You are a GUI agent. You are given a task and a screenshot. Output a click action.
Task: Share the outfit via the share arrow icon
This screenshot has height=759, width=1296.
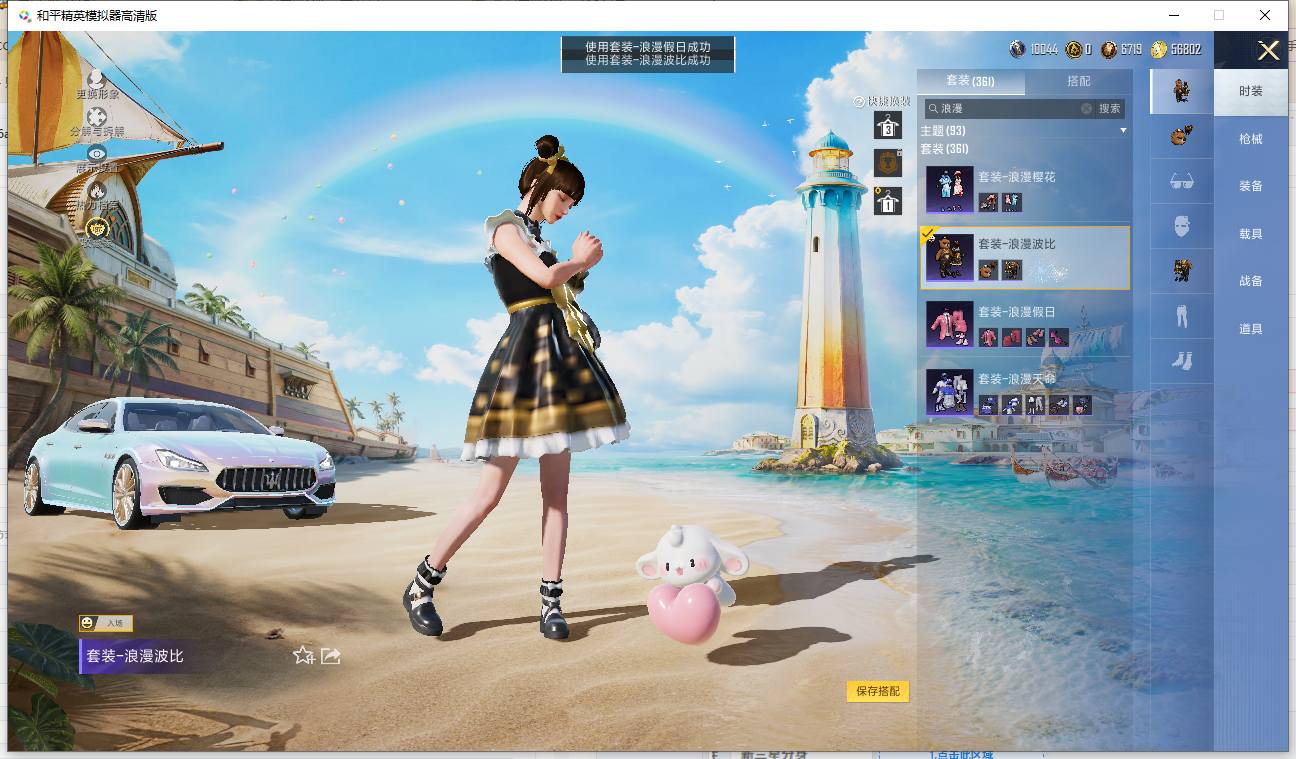331,656
